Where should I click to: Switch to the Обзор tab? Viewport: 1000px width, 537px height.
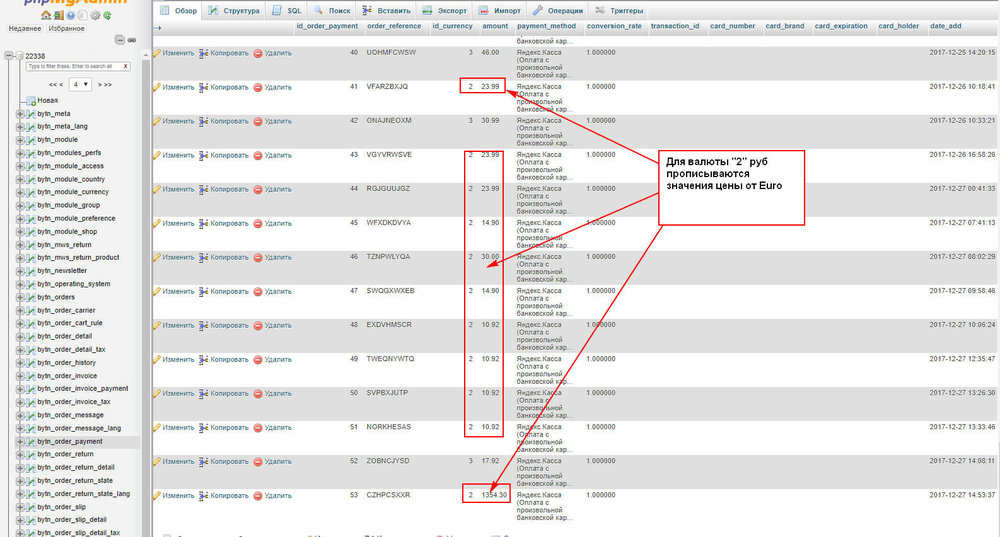tap(179, 10)
